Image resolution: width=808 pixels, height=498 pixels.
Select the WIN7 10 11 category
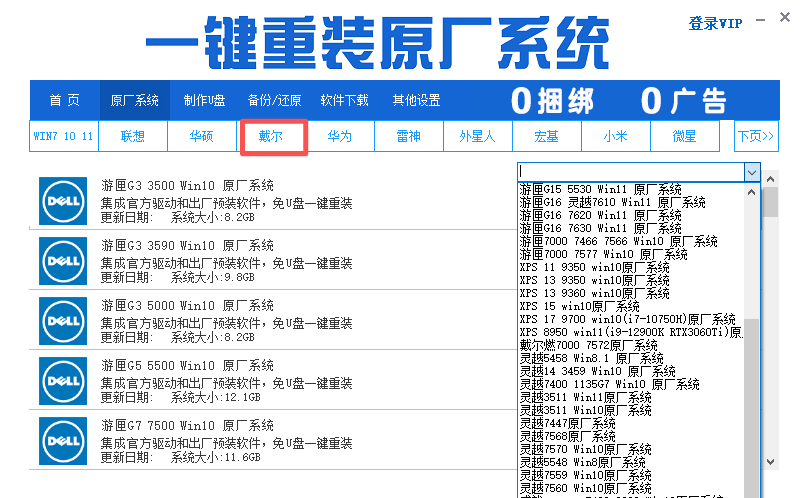click(x=63, y=136)
